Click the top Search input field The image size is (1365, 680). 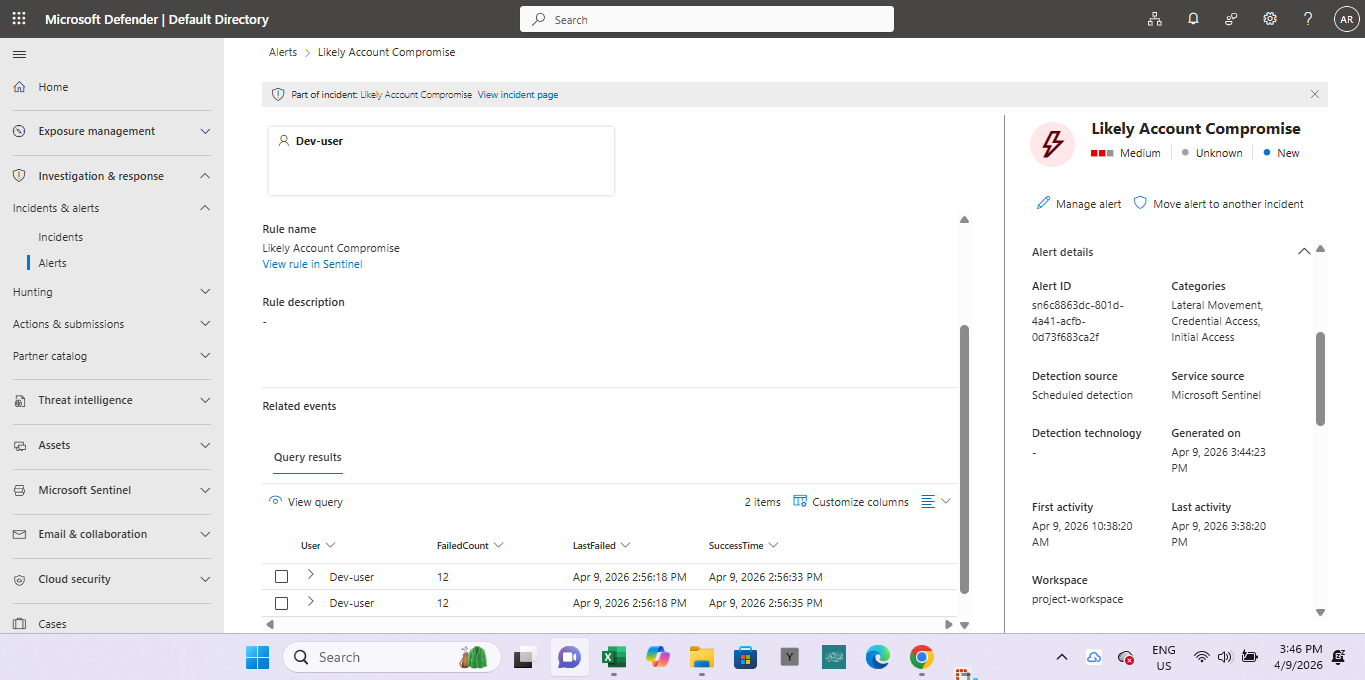707,19
